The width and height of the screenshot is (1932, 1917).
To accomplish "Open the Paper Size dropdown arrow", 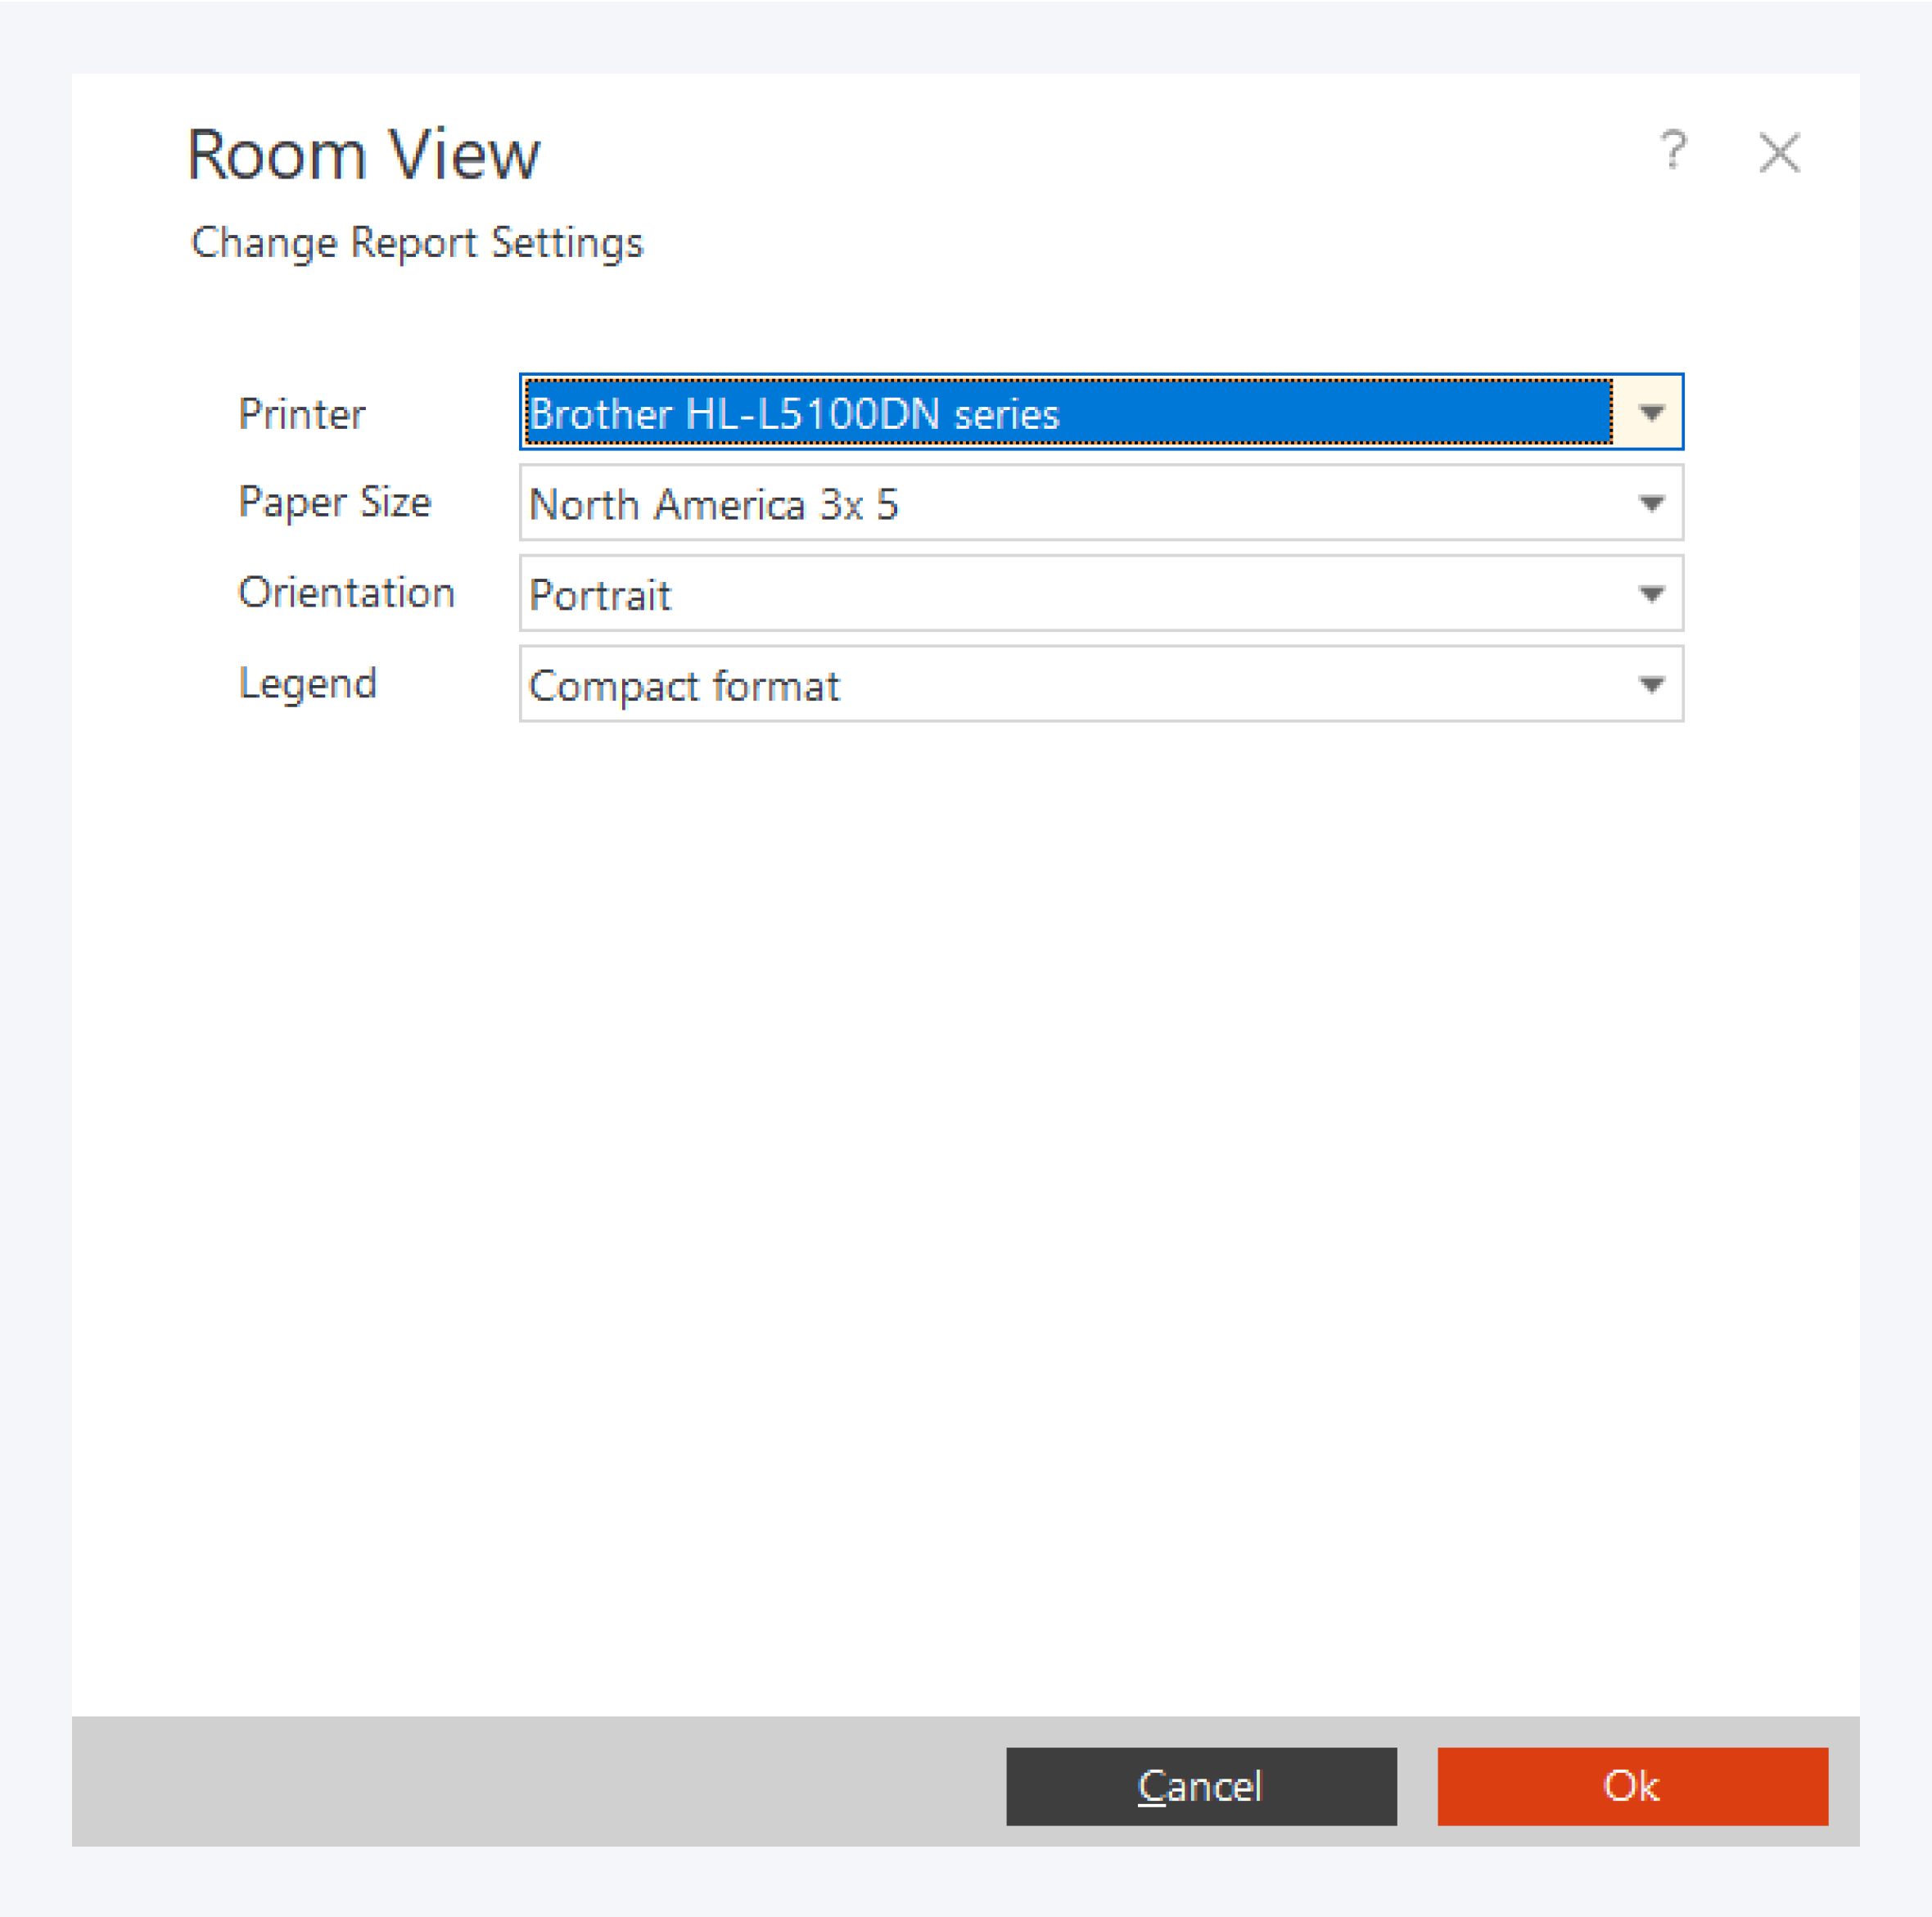I will (1651, 503).
